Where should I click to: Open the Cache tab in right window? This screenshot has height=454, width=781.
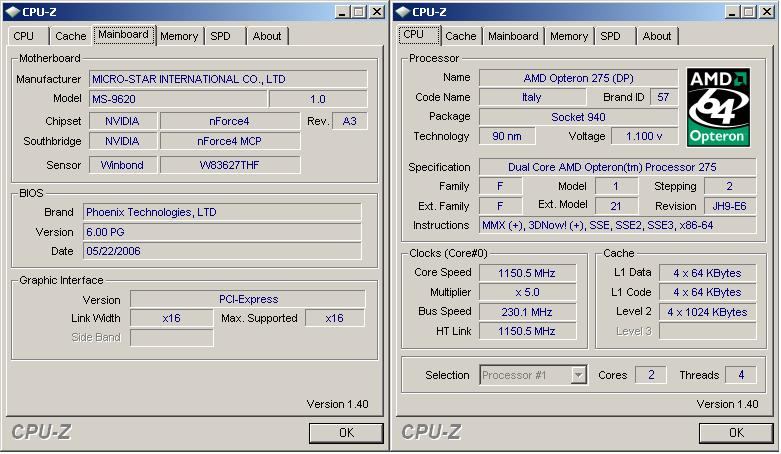coord(461,36)
